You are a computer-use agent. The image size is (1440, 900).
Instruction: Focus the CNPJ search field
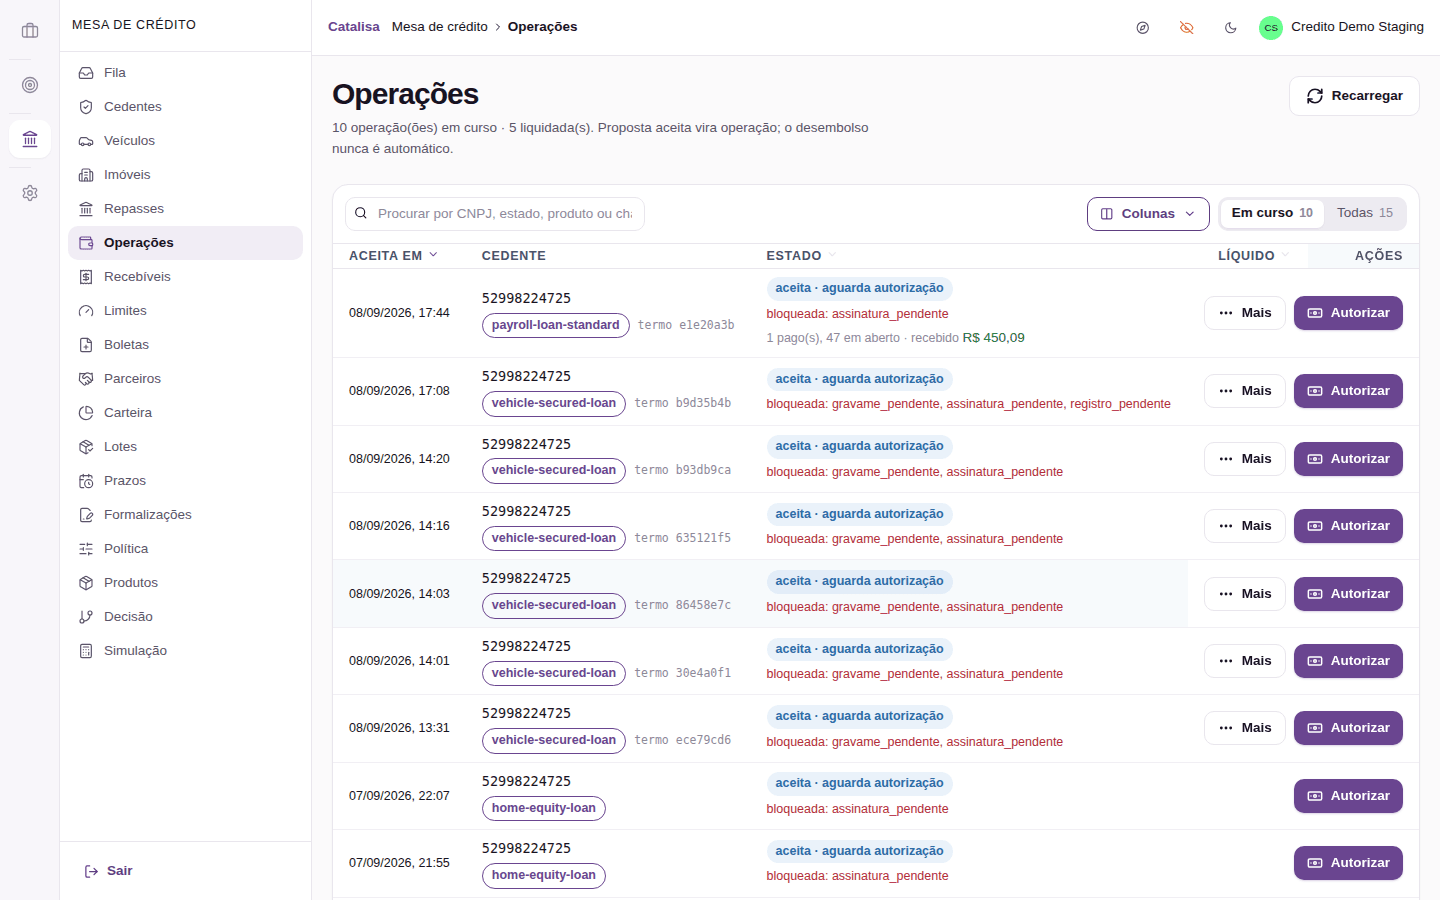tap(495, 214)
